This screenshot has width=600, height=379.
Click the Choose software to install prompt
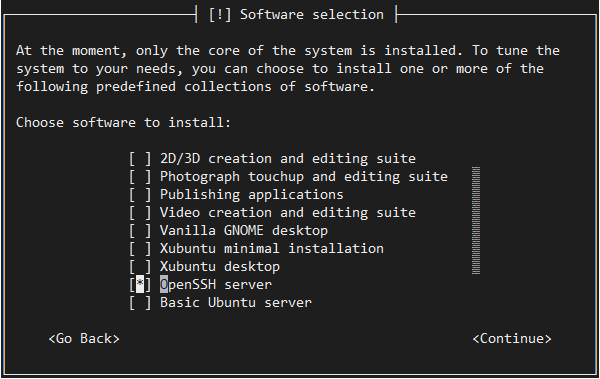[124, 123]
